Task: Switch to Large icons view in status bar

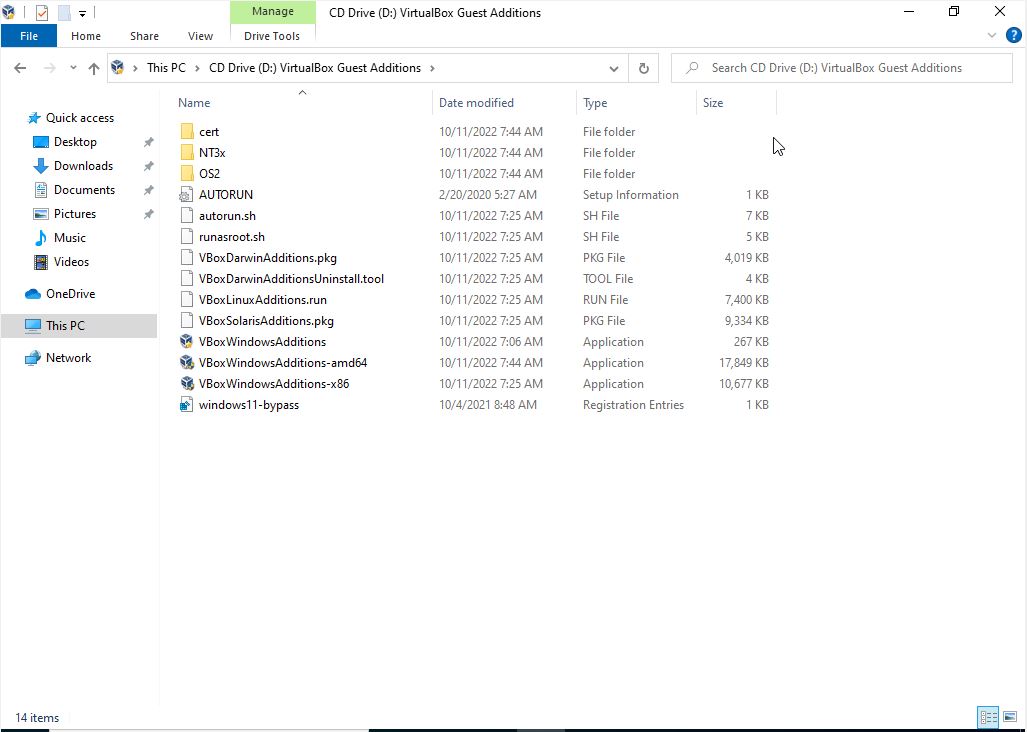Action: [x=1010, y=717]
